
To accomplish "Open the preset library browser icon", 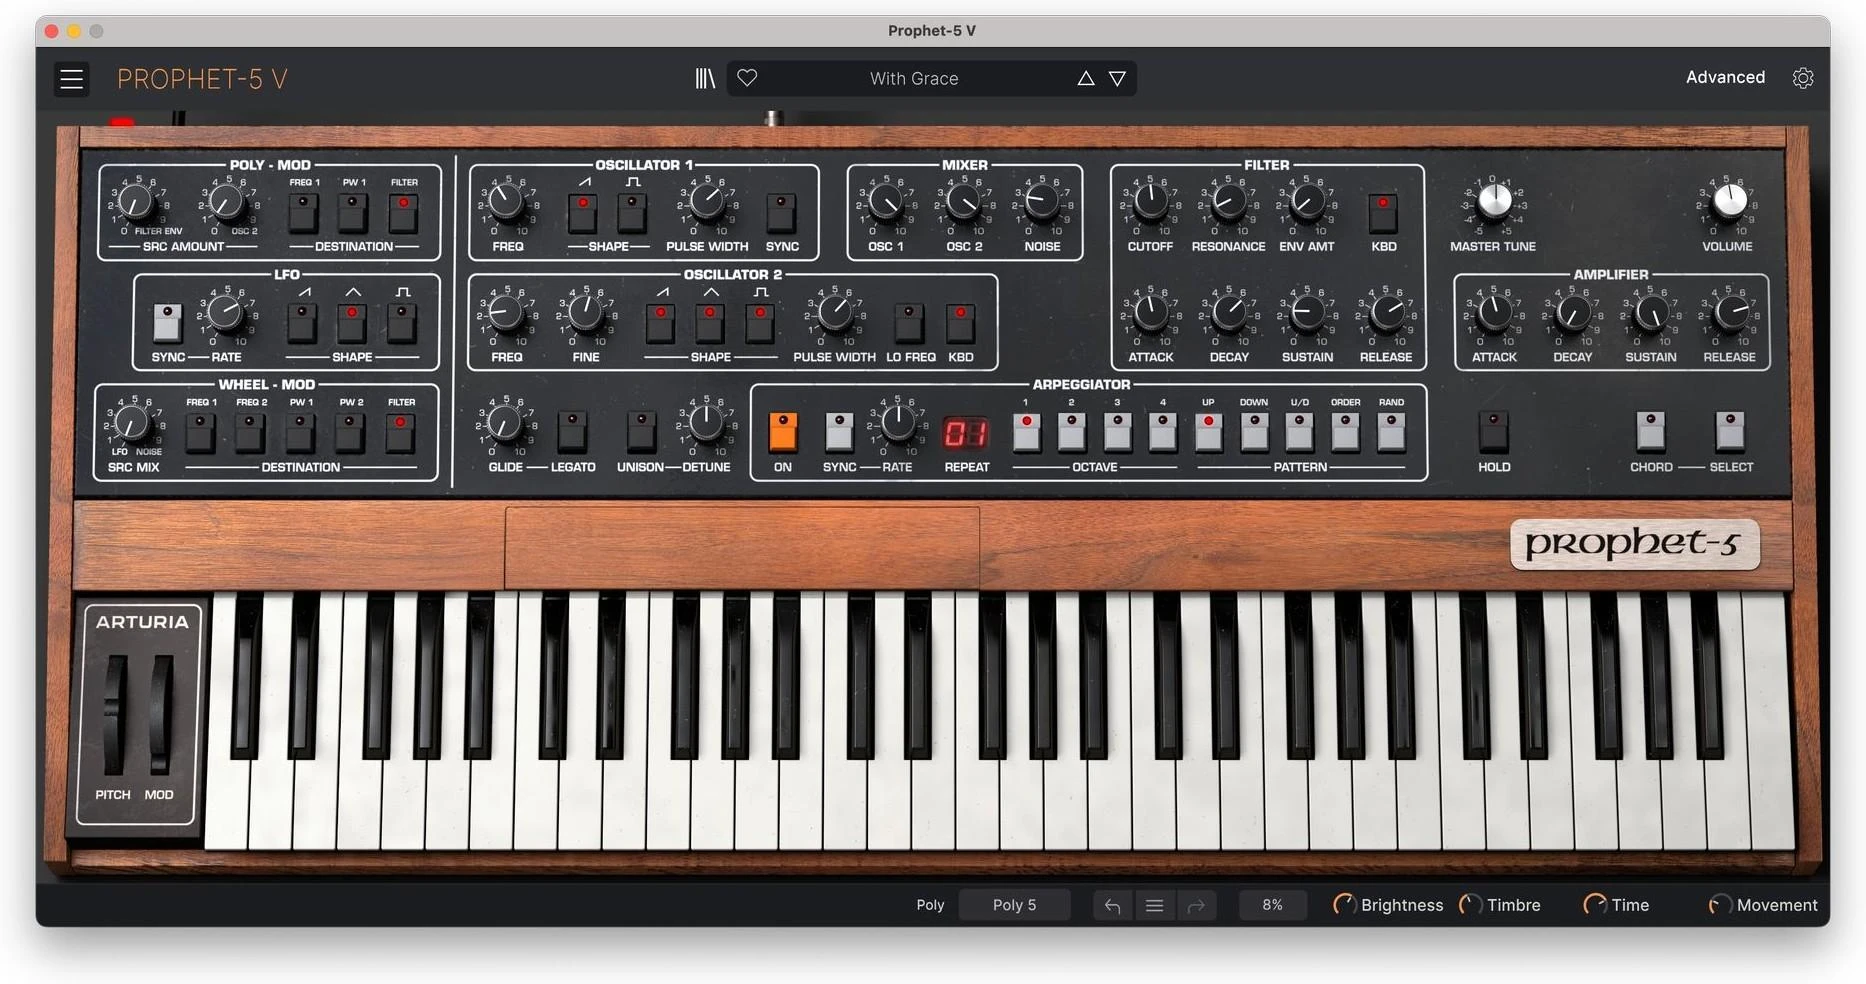I will [705, 78].
